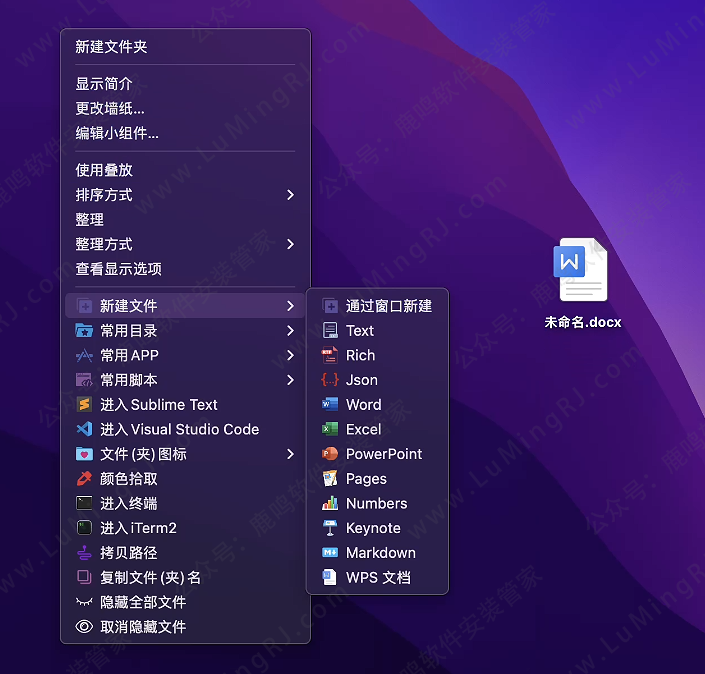Image resolution: width=705 pixels, height=674 pixels.
Task: Click the Text file icon
Action: [330, 331]
